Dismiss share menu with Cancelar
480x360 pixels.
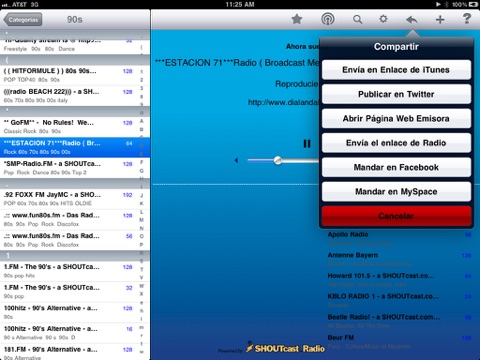click(x=396, y=216)
